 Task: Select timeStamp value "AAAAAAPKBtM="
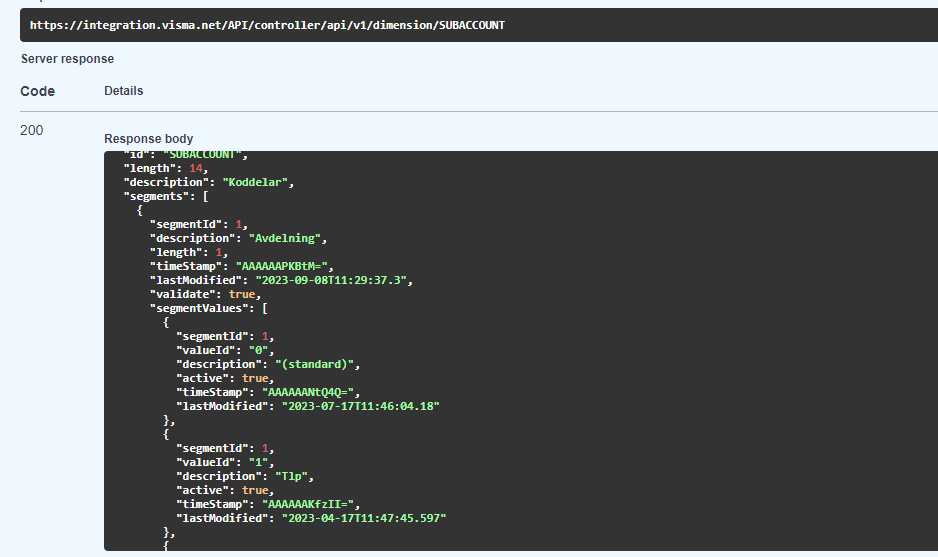(282, 266)
